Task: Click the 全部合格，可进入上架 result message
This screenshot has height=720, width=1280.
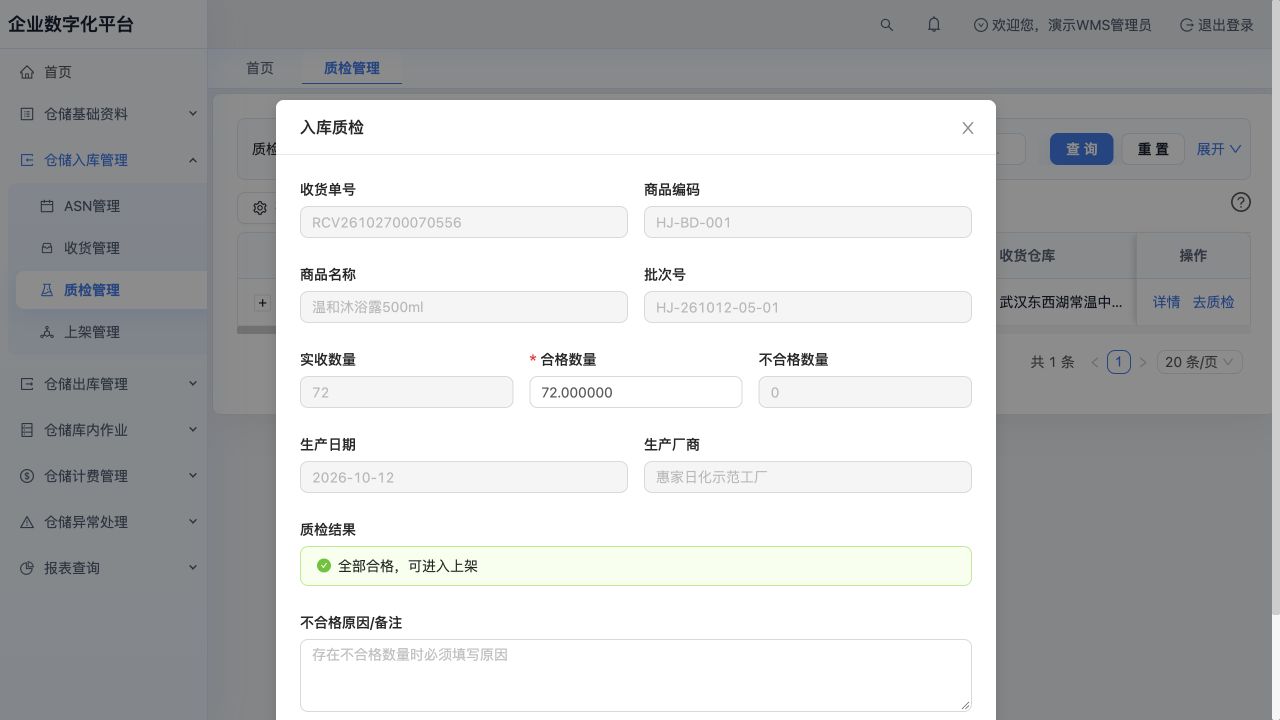Action: click(x=636, y=566)
